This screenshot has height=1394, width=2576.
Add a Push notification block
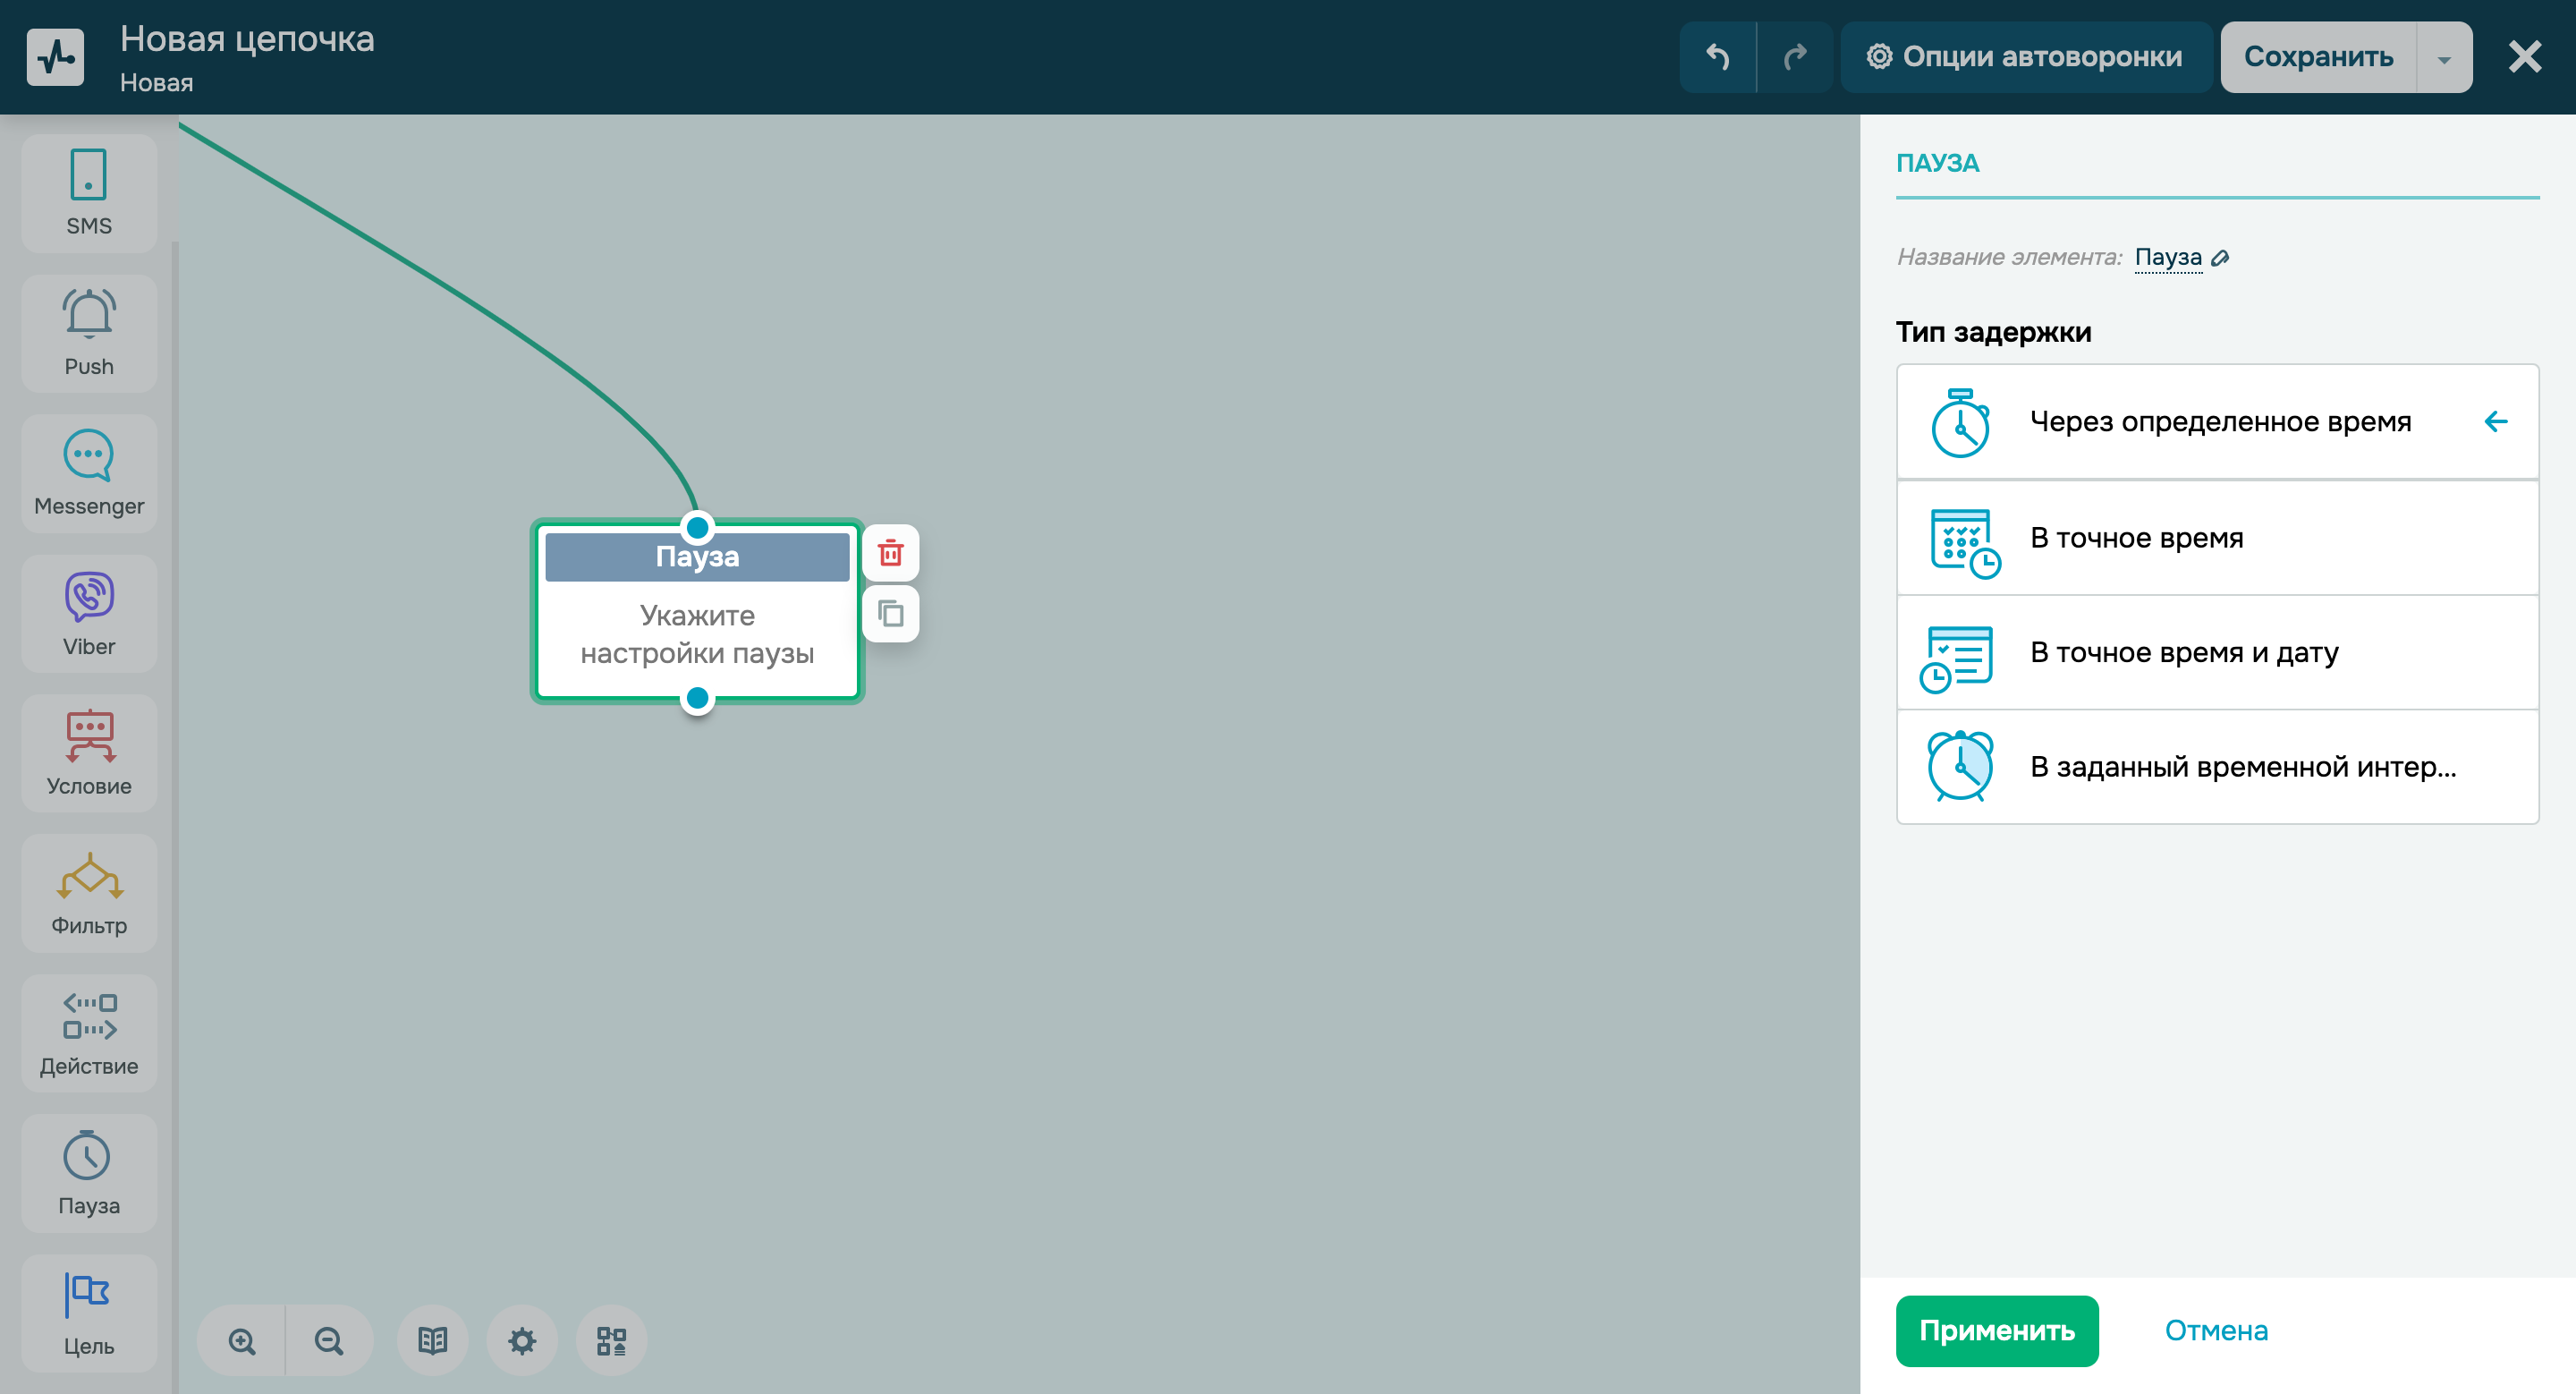tap(88, 332)
